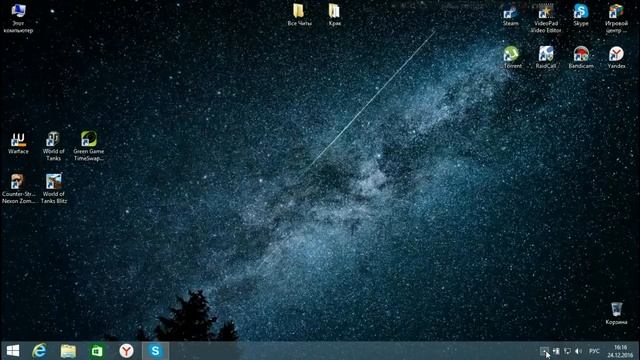Select the 'Игровой центр' shortcut
640x360 pixels.
pyautogui.click(x=616, y=19)
